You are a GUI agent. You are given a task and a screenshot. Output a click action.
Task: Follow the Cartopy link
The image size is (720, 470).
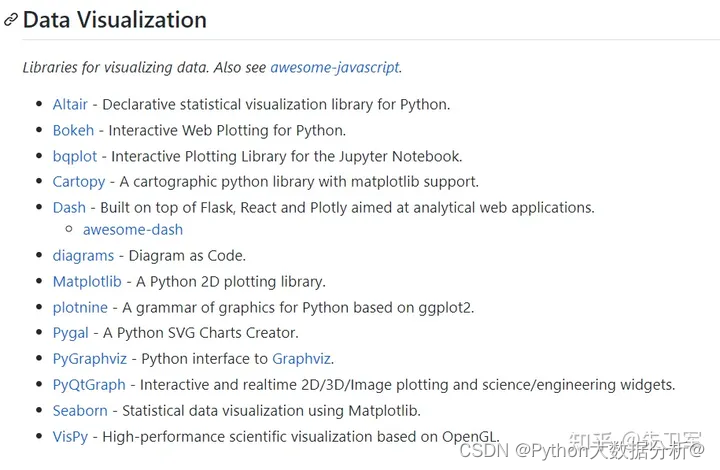pyautogui.click(x=79, y=182)
